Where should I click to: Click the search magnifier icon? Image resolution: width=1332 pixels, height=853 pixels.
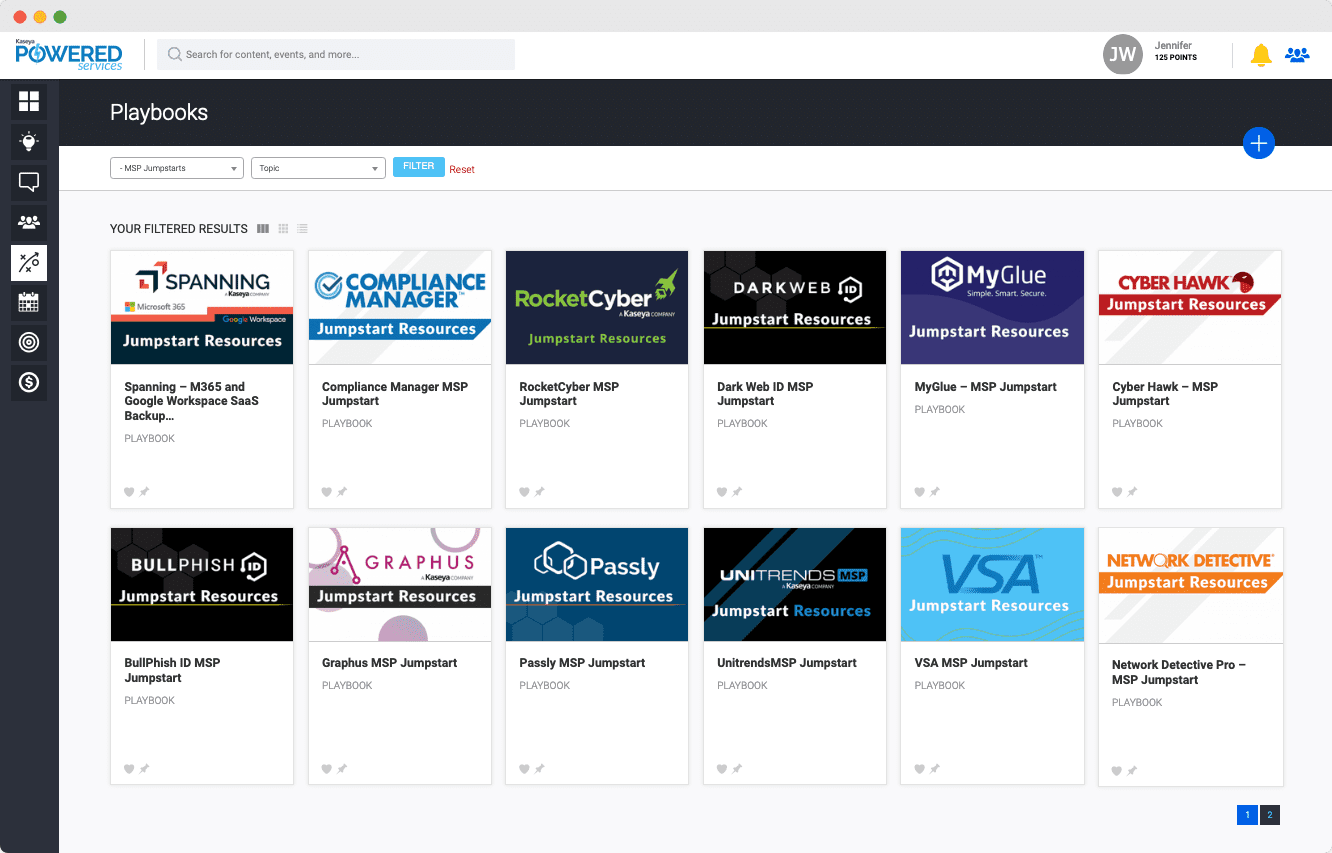[175, 54]
